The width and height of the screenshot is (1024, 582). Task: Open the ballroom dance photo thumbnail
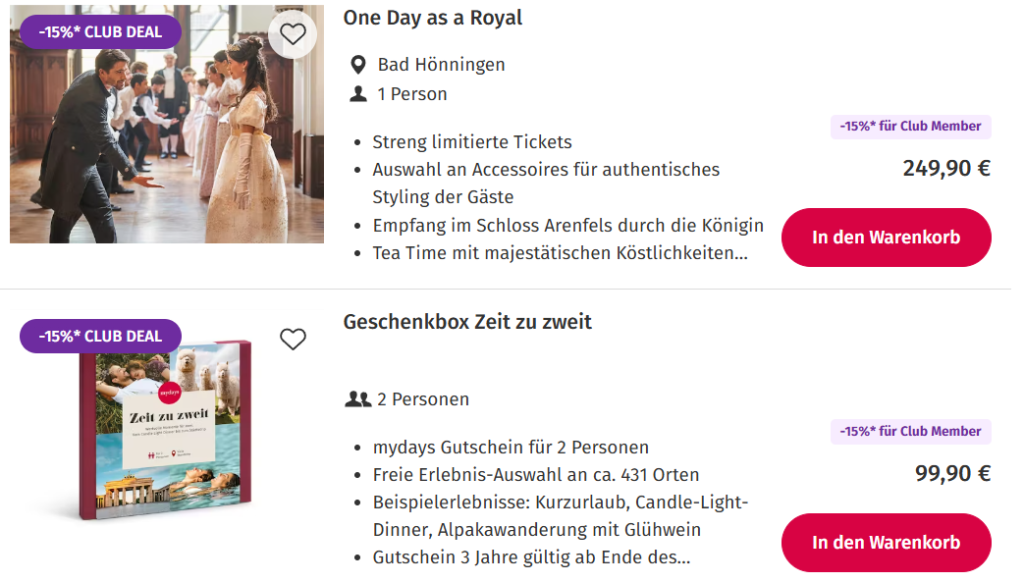tap(167, 140)
